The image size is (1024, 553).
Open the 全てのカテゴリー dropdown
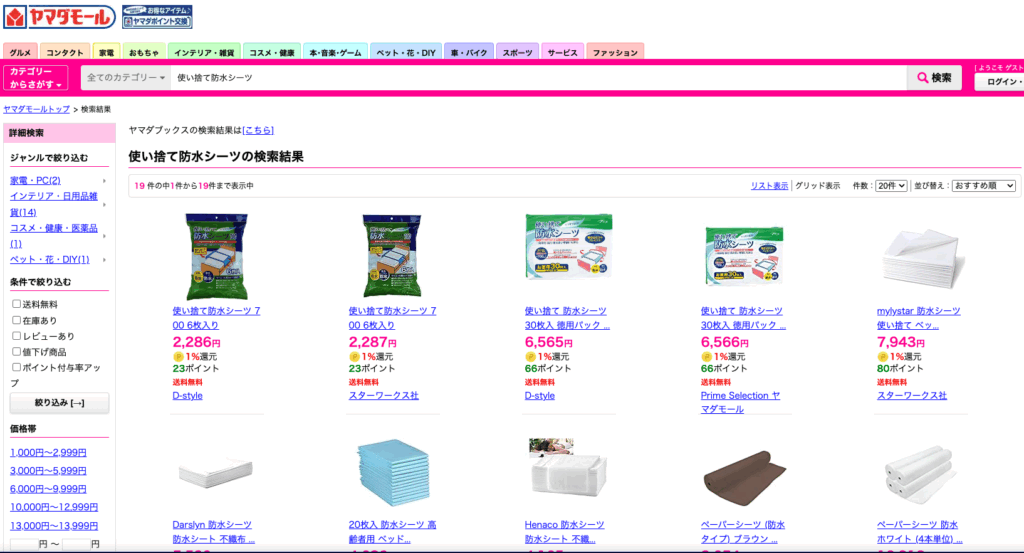pos(126,78)
